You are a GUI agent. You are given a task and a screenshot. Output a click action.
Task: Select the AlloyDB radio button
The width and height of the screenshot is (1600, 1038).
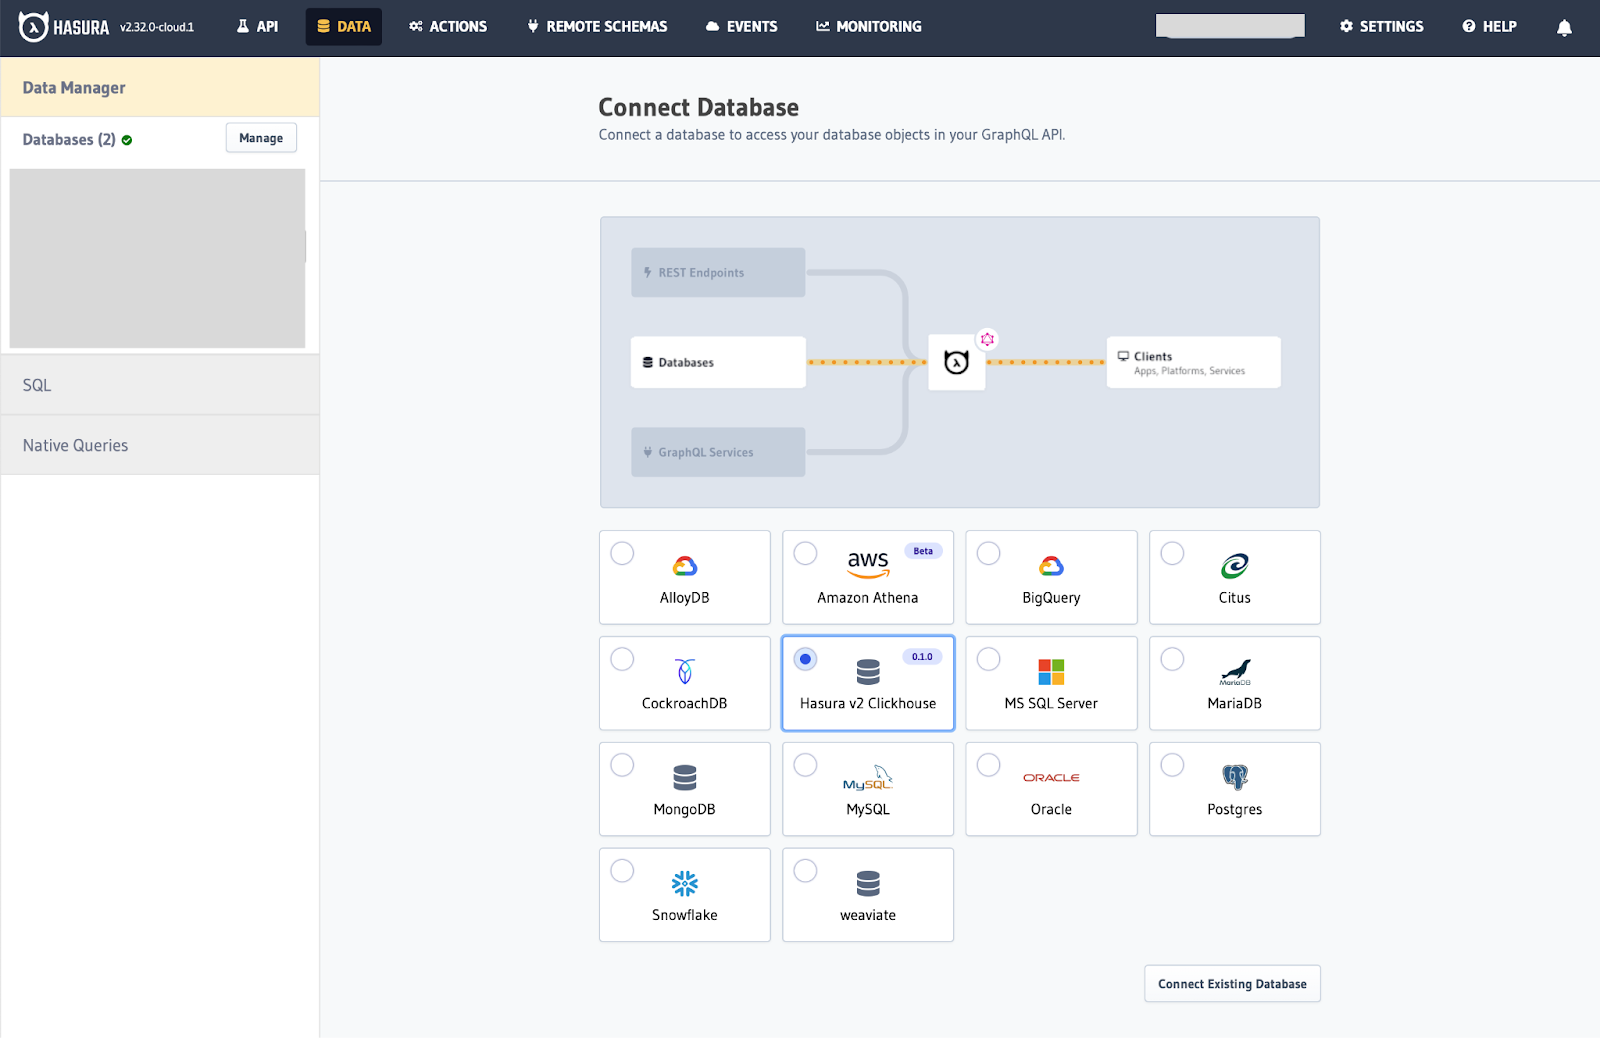pos(622,553)
